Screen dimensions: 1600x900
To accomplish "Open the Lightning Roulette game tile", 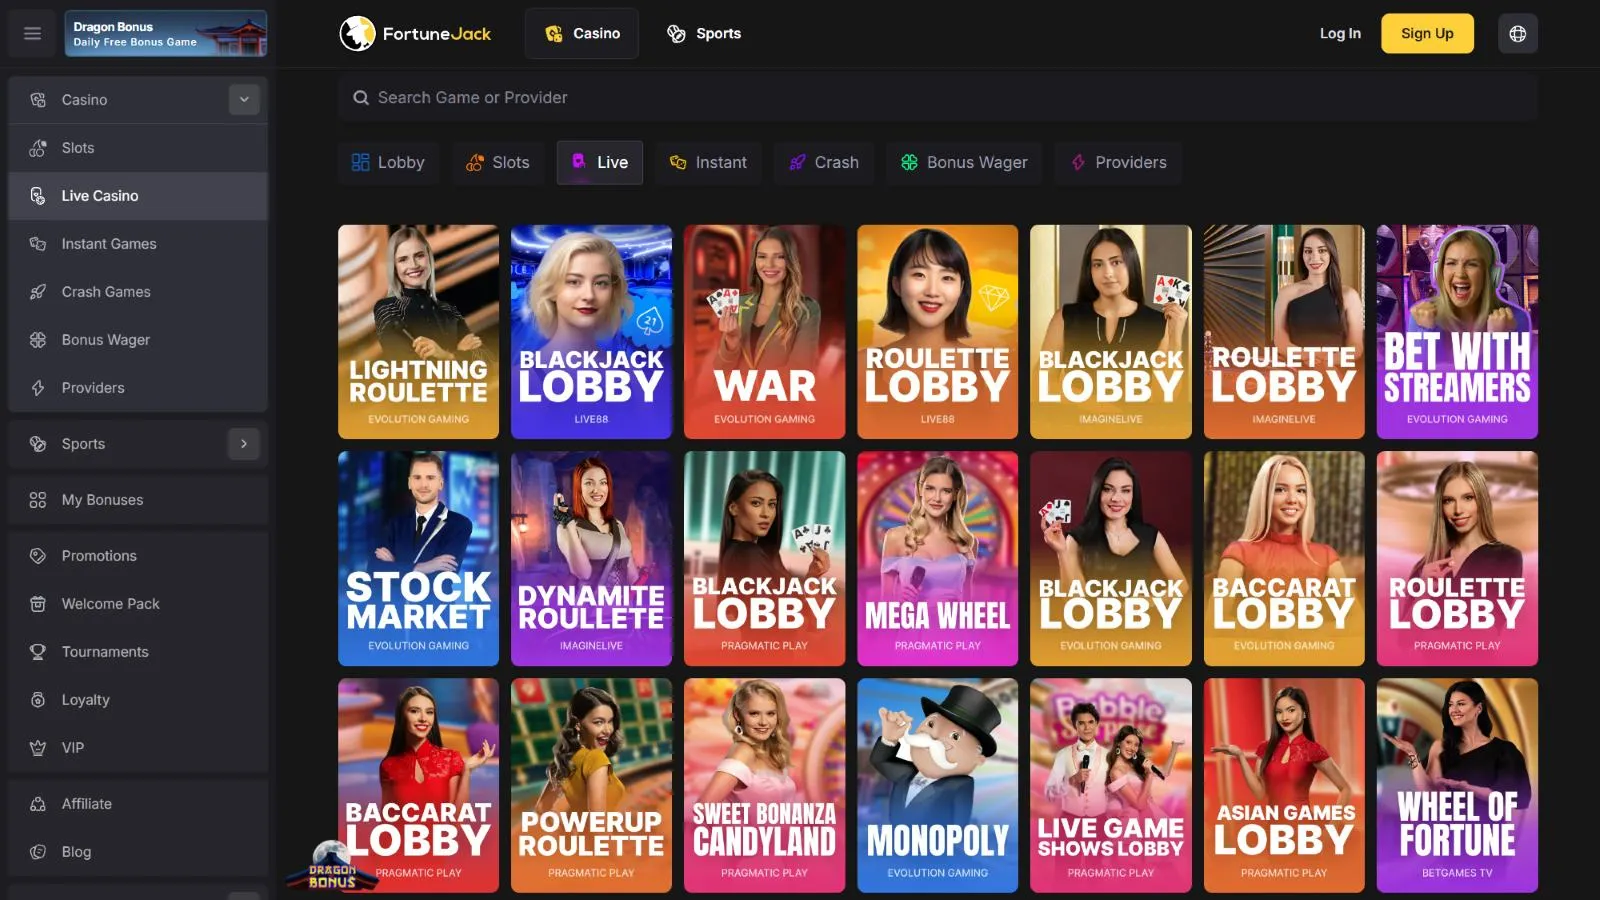I will 418,331.
